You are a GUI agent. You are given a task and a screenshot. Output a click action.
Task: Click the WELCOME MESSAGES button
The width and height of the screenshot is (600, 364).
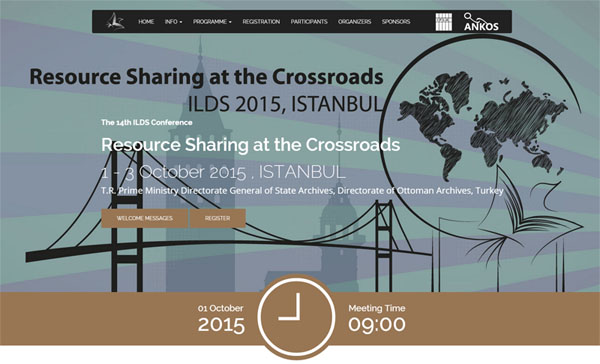145,218
